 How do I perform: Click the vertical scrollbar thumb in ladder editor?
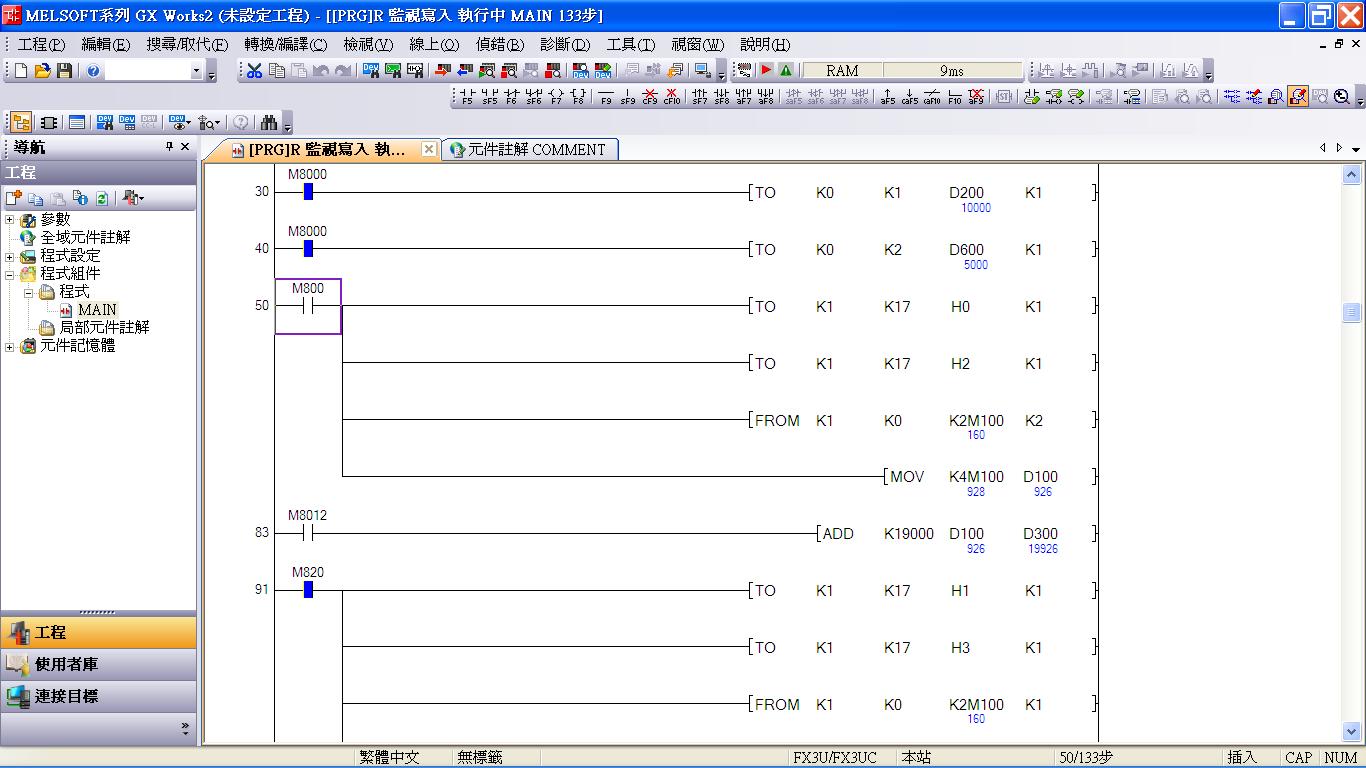click(x=1352, y=313)
